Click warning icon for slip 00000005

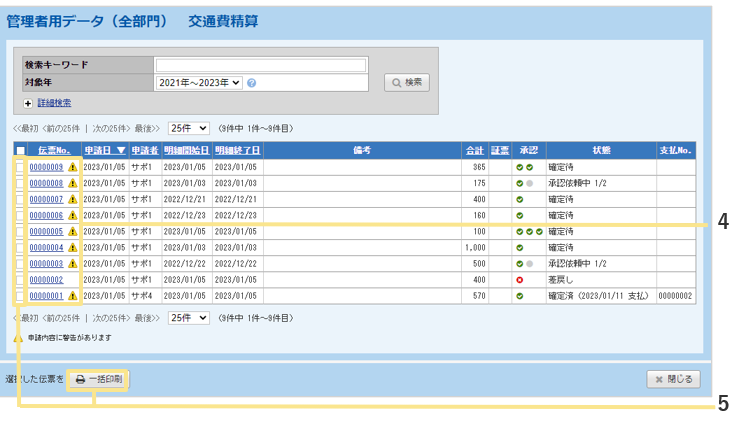[72, 232]
